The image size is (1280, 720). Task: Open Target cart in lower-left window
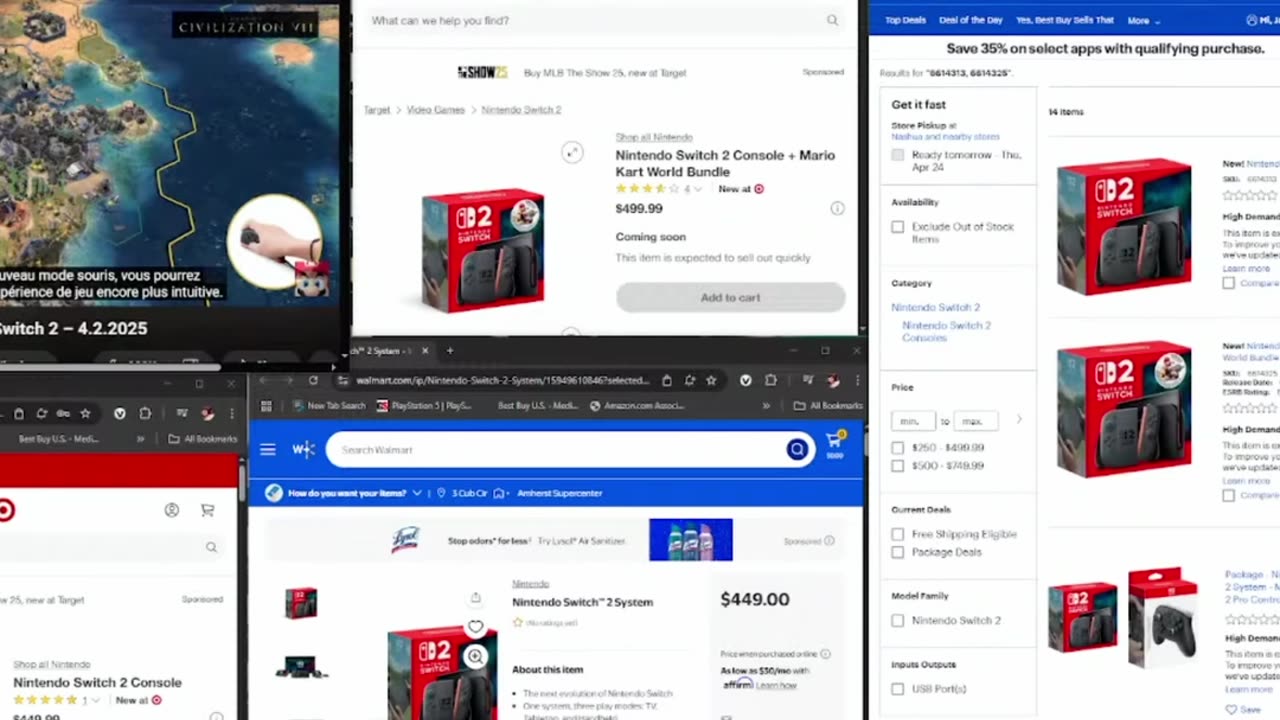207,510
